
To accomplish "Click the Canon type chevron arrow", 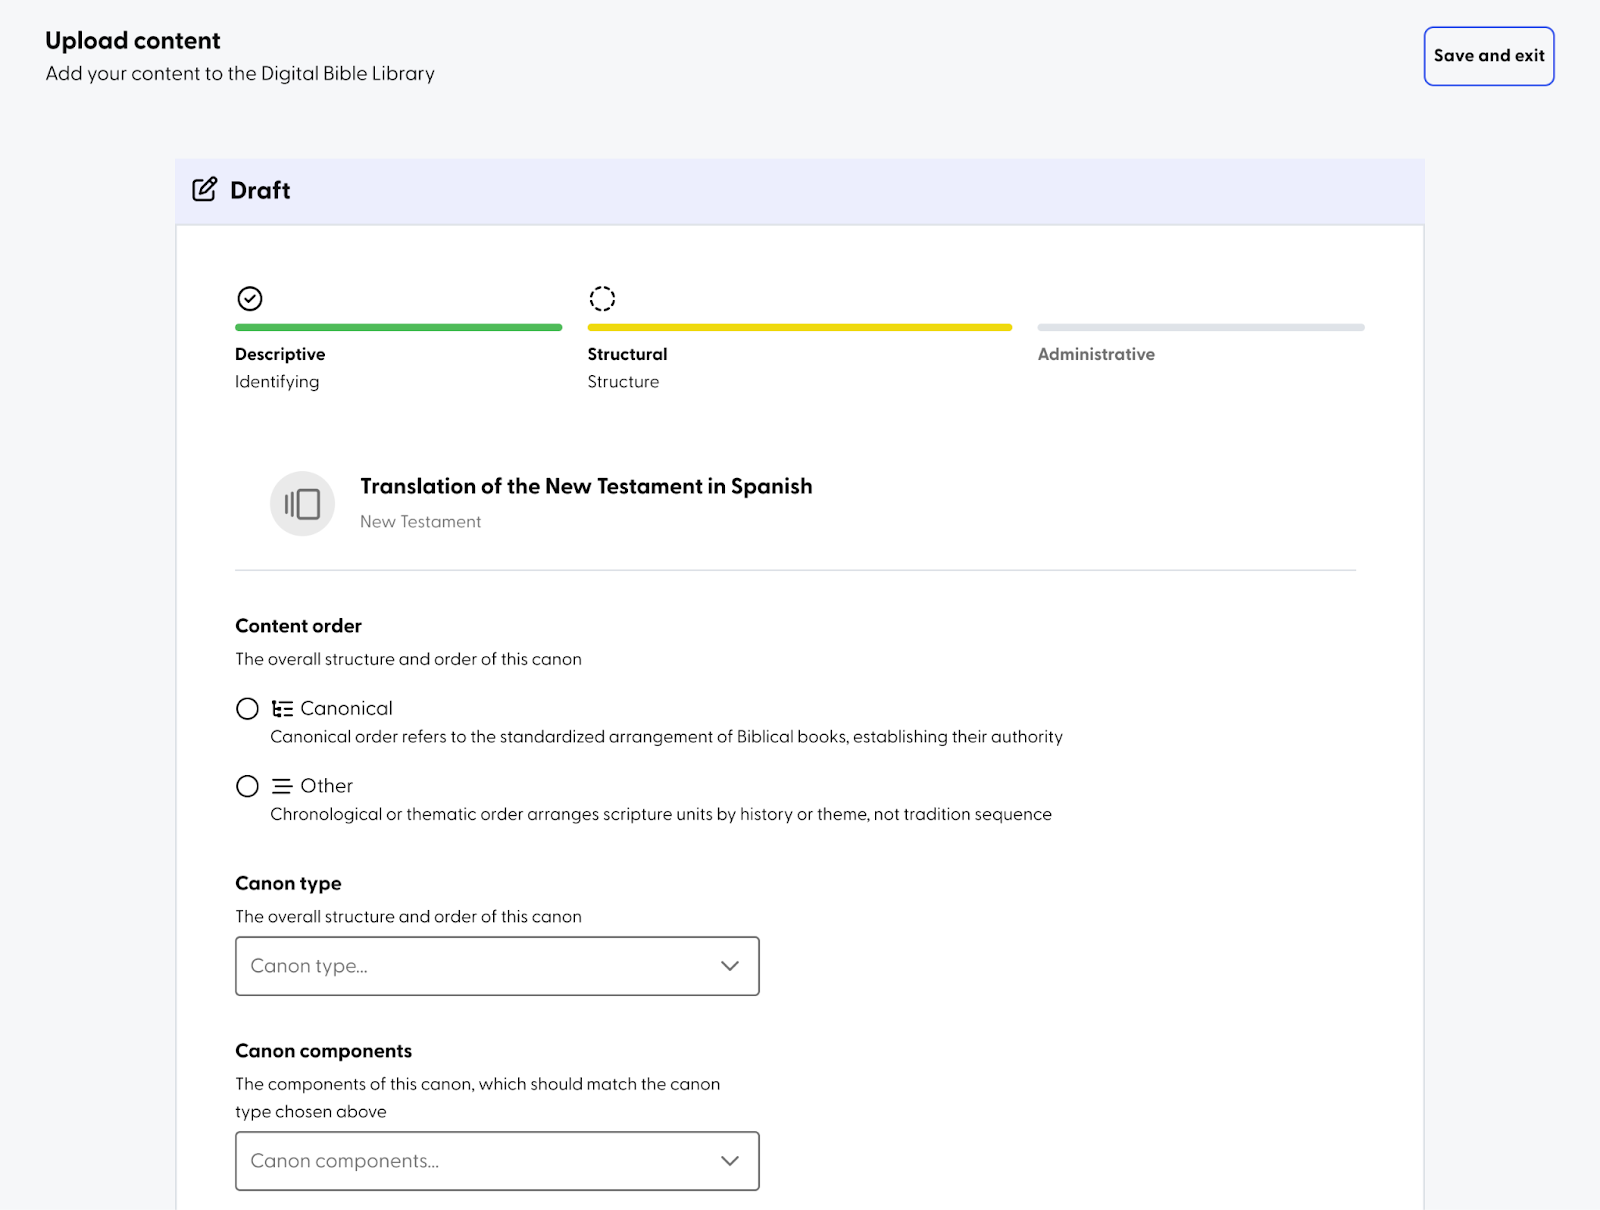I will [x=730, y=966].
